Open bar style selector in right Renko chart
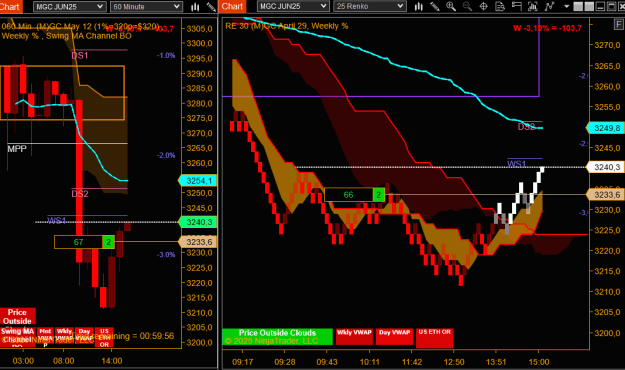Viewport: 625px width, 370px height. click(x=419, y=6)
